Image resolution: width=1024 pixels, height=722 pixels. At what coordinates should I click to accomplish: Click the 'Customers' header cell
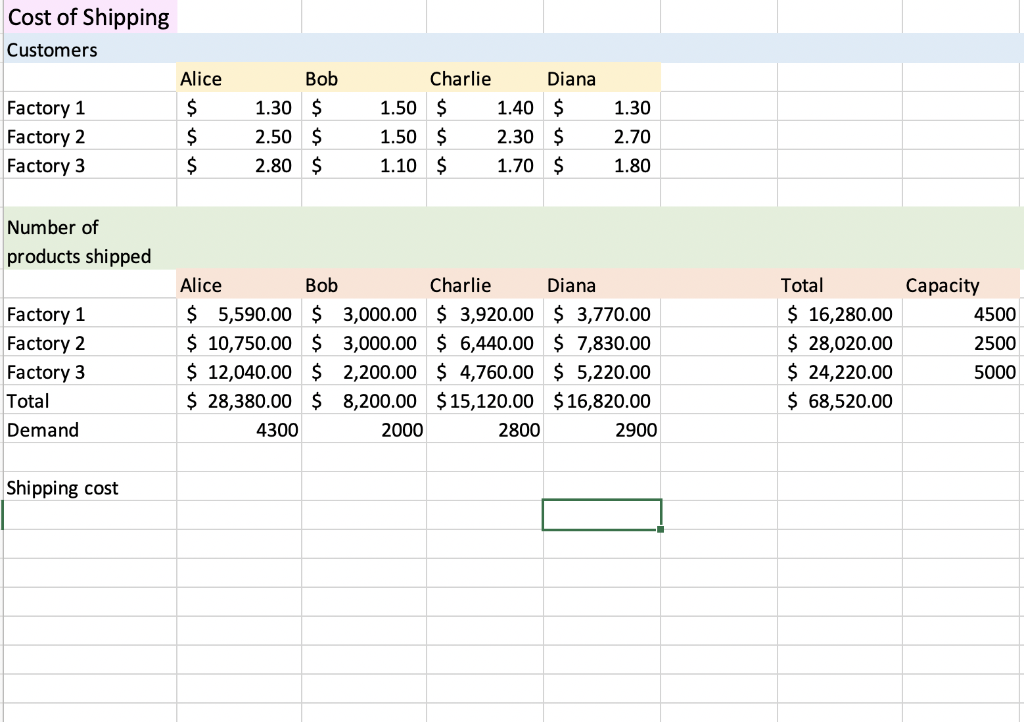coord(89,49)
